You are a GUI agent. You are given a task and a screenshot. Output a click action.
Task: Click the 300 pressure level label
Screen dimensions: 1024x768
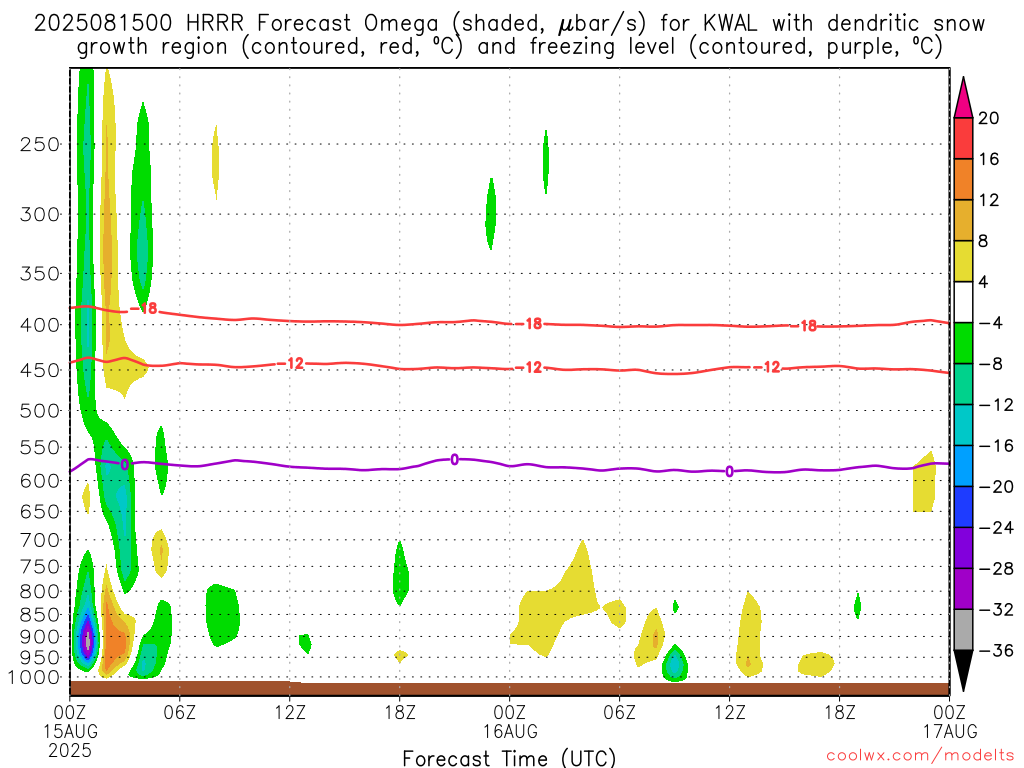[x=40, y=214]
